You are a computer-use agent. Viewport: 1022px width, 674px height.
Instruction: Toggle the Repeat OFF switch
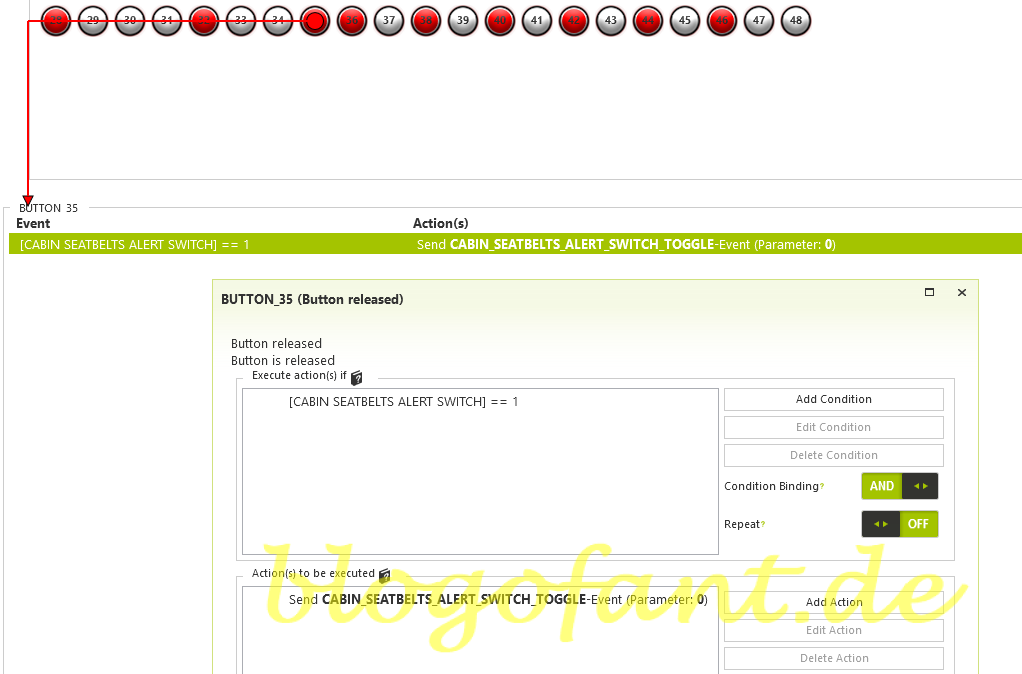click(x=899, y=524)
